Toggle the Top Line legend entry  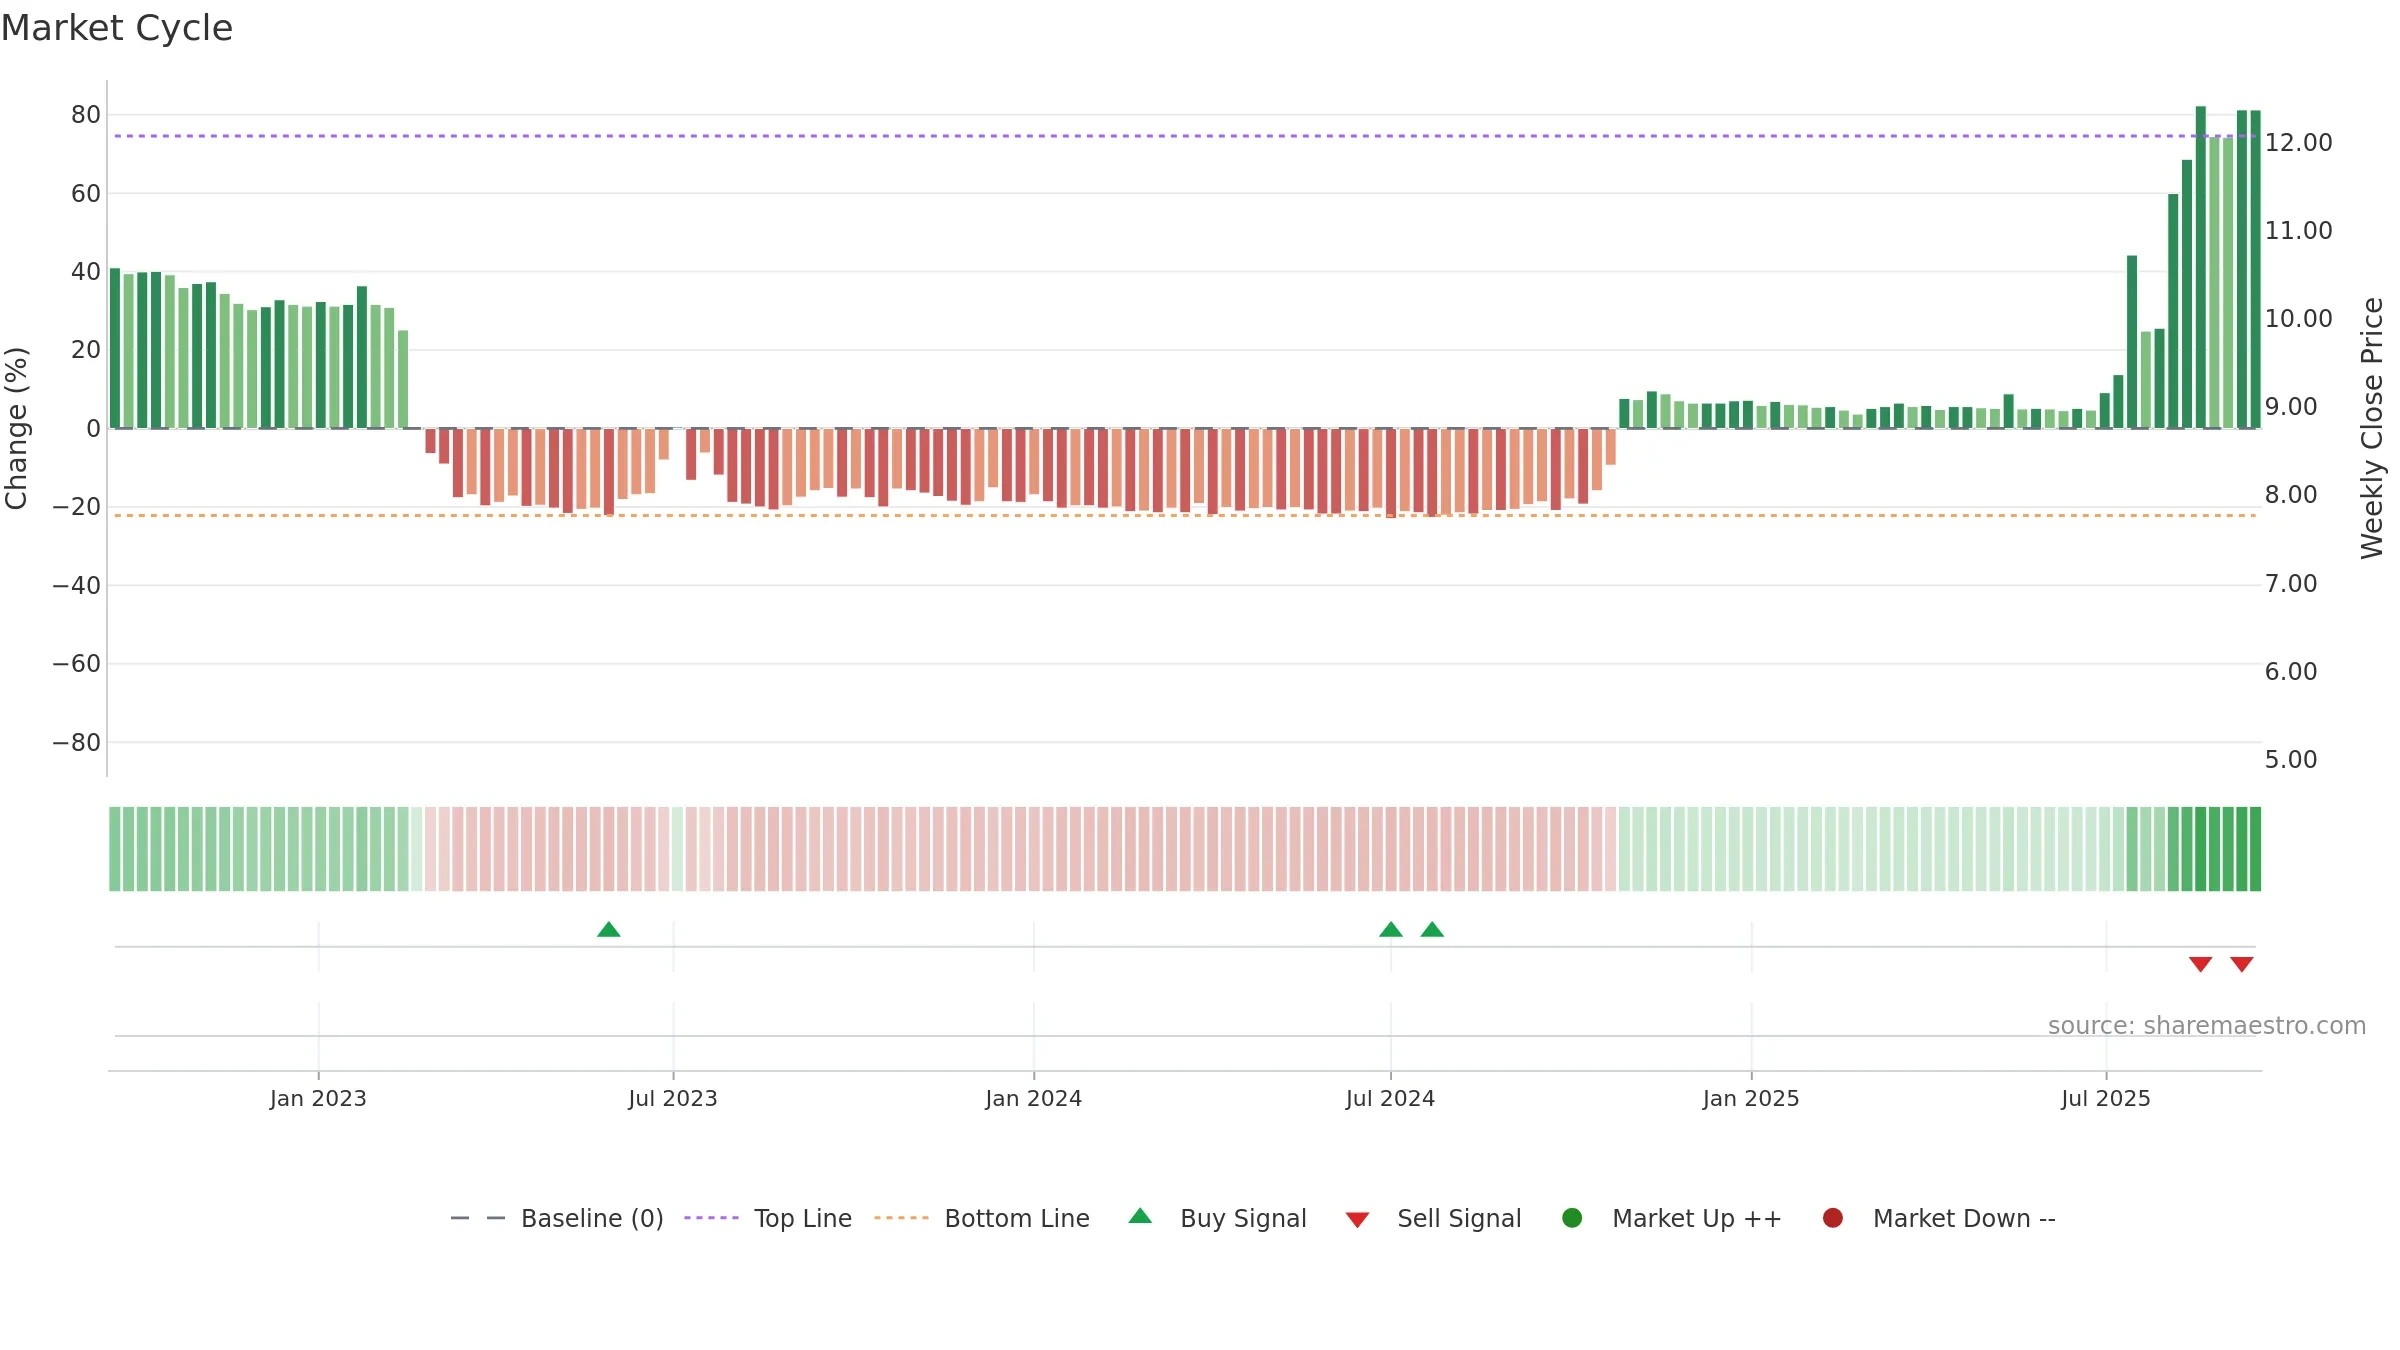[x=768, y=1218]
